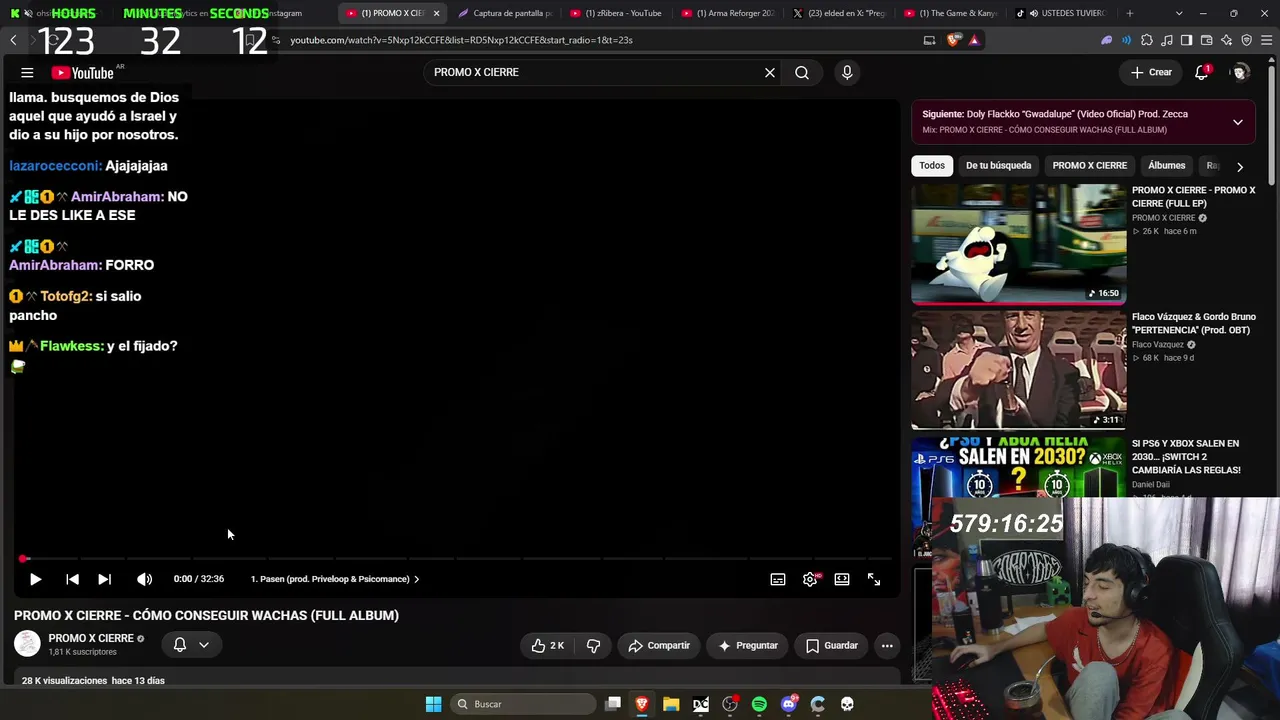Open player settings gear

pyautogui.click(x=810, y=579)
